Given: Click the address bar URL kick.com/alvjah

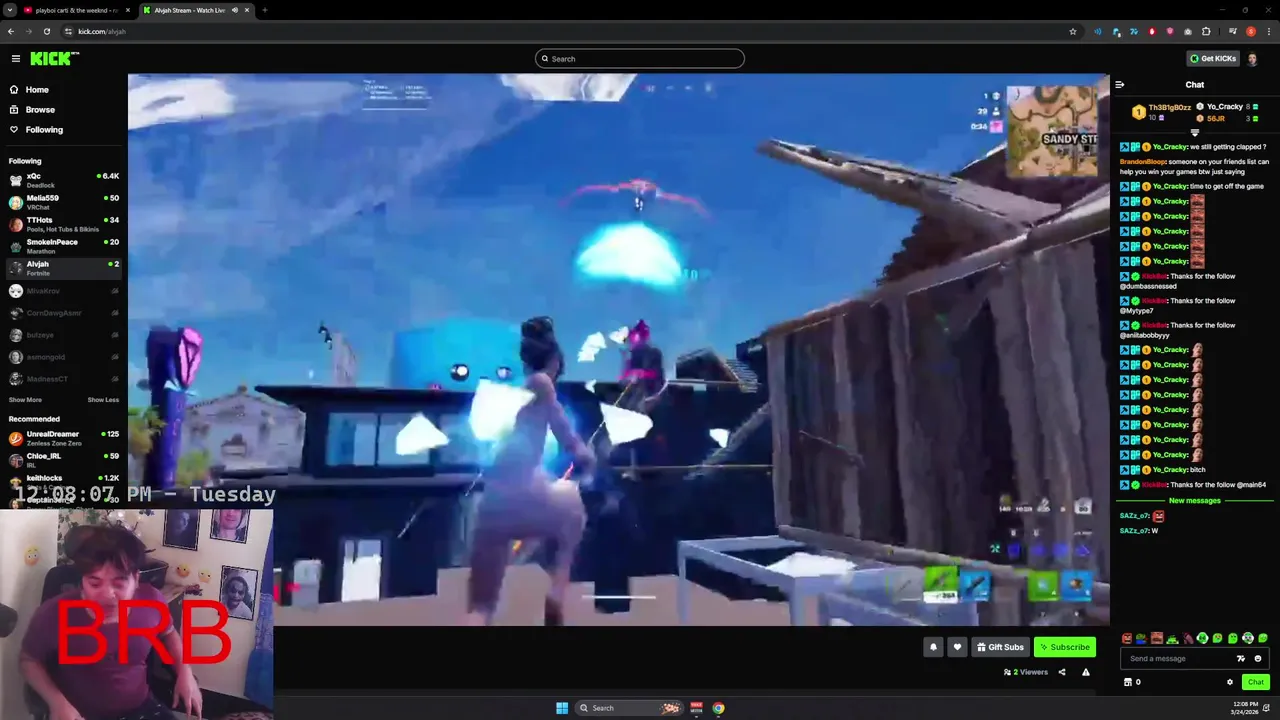Looking at the screenshot, I should coord(102,32).
